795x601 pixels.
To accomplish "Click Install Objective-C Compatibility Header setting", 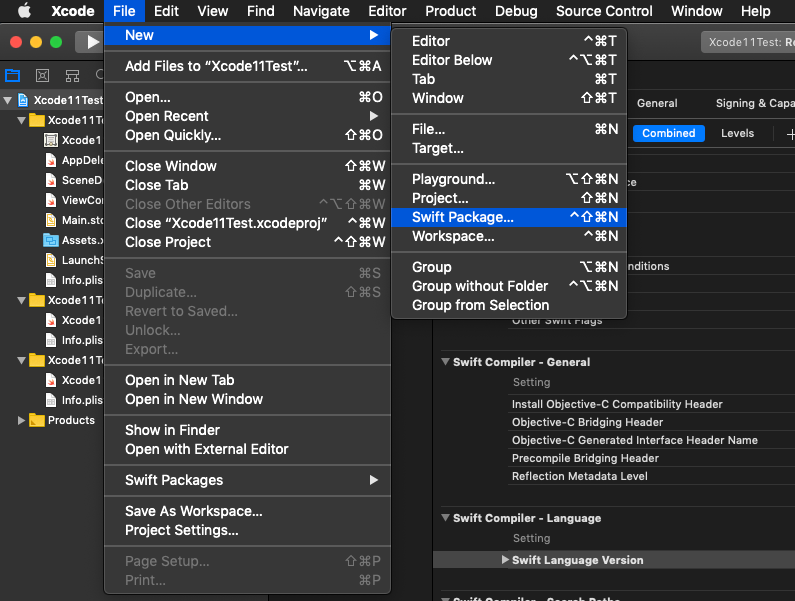I will pyautogui.click(x=617, y=404).
